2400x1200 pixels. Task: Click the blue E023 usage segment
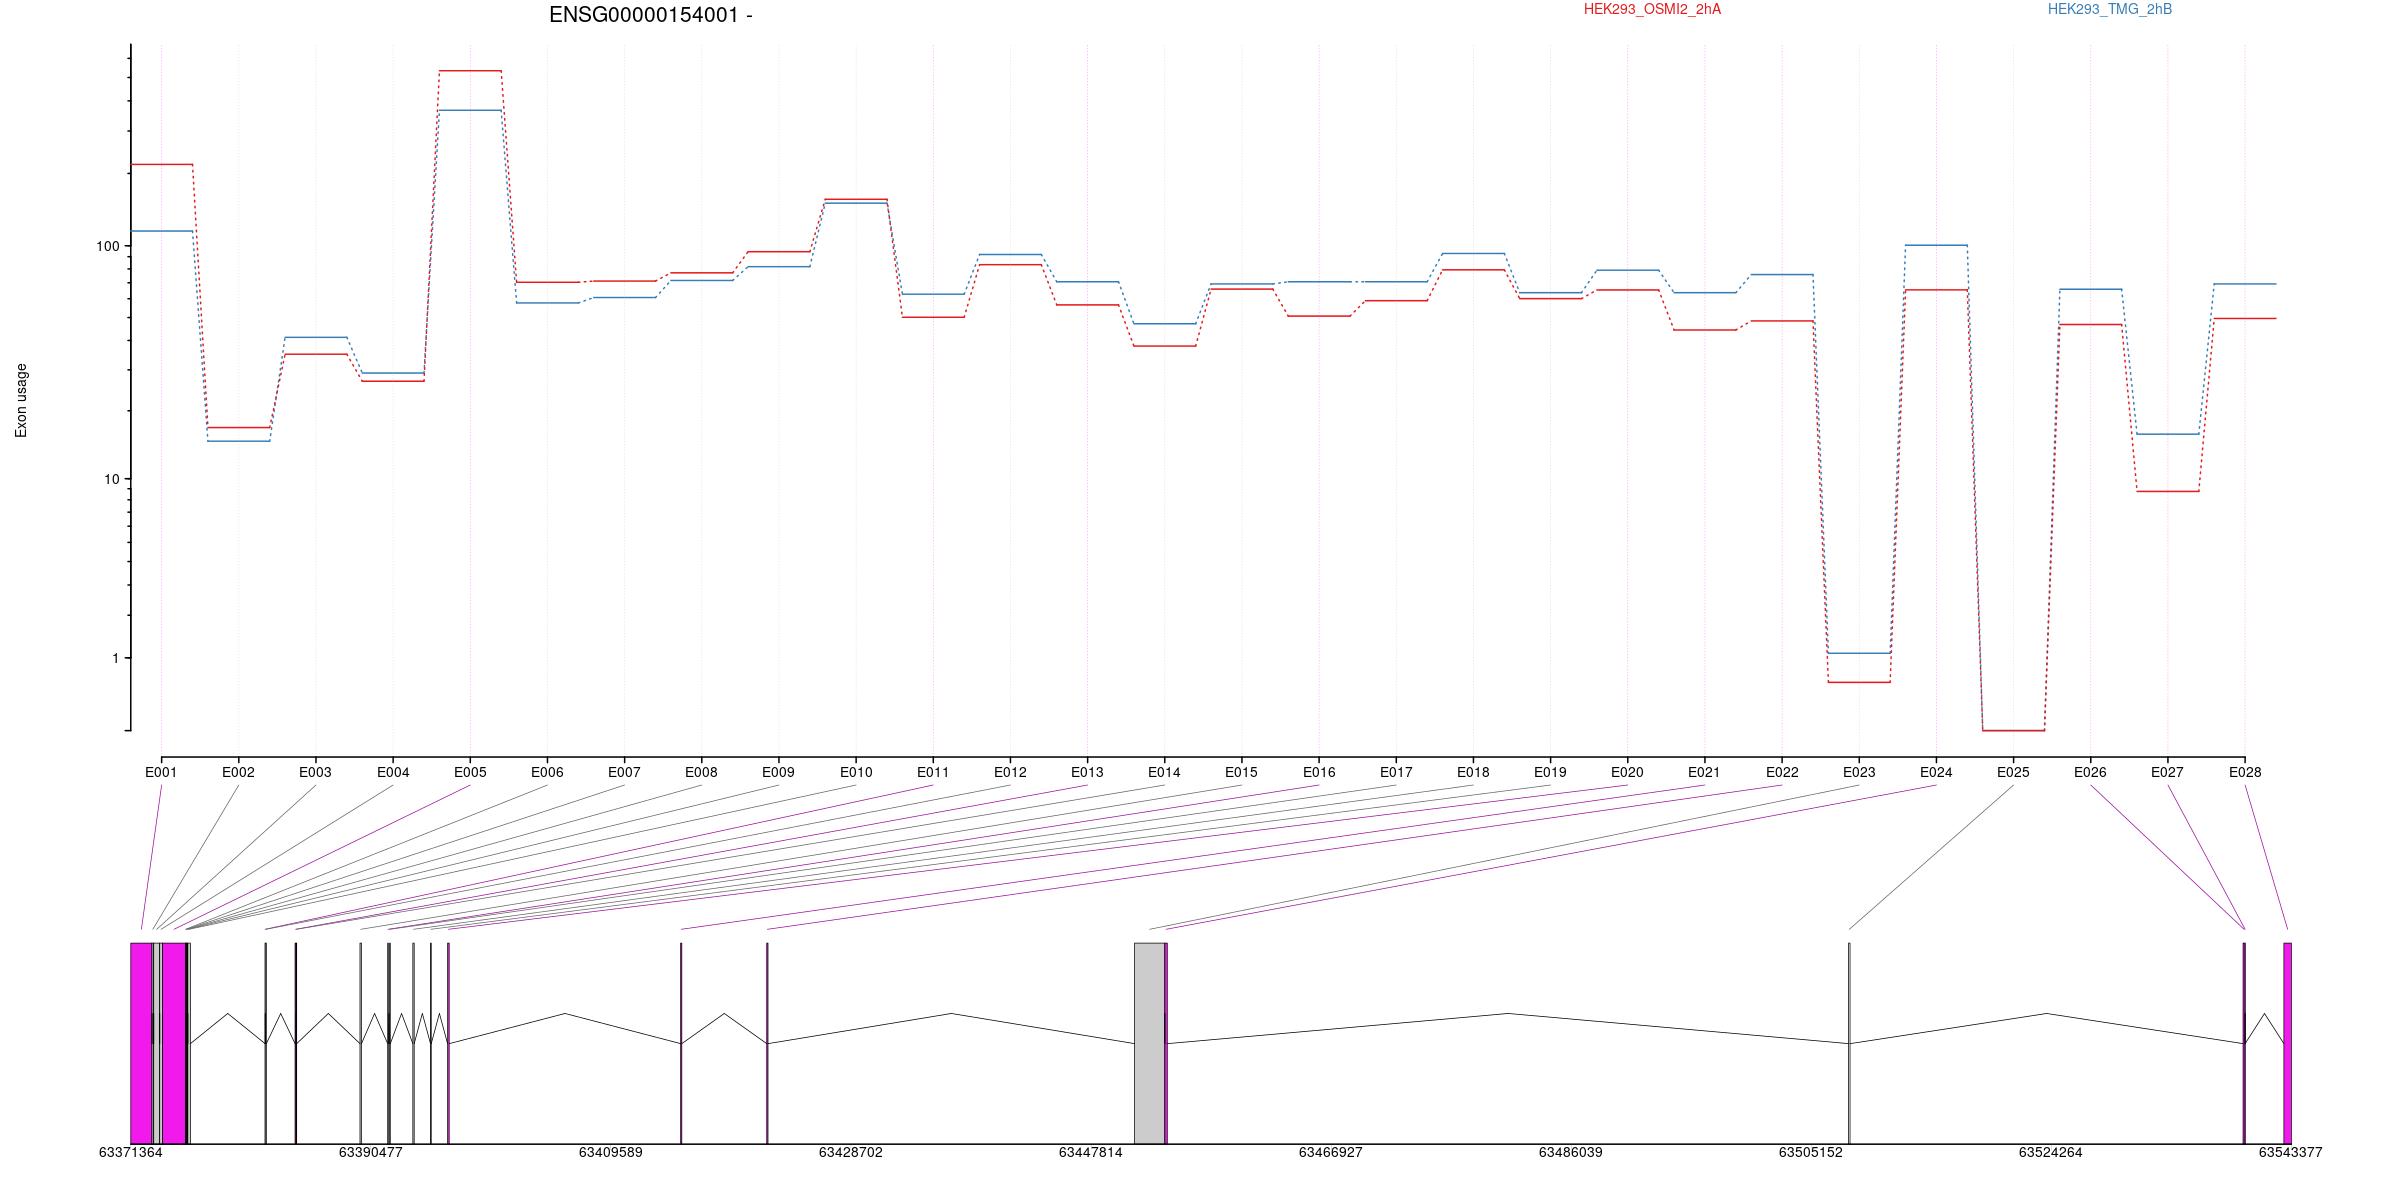click(1859, 653)
